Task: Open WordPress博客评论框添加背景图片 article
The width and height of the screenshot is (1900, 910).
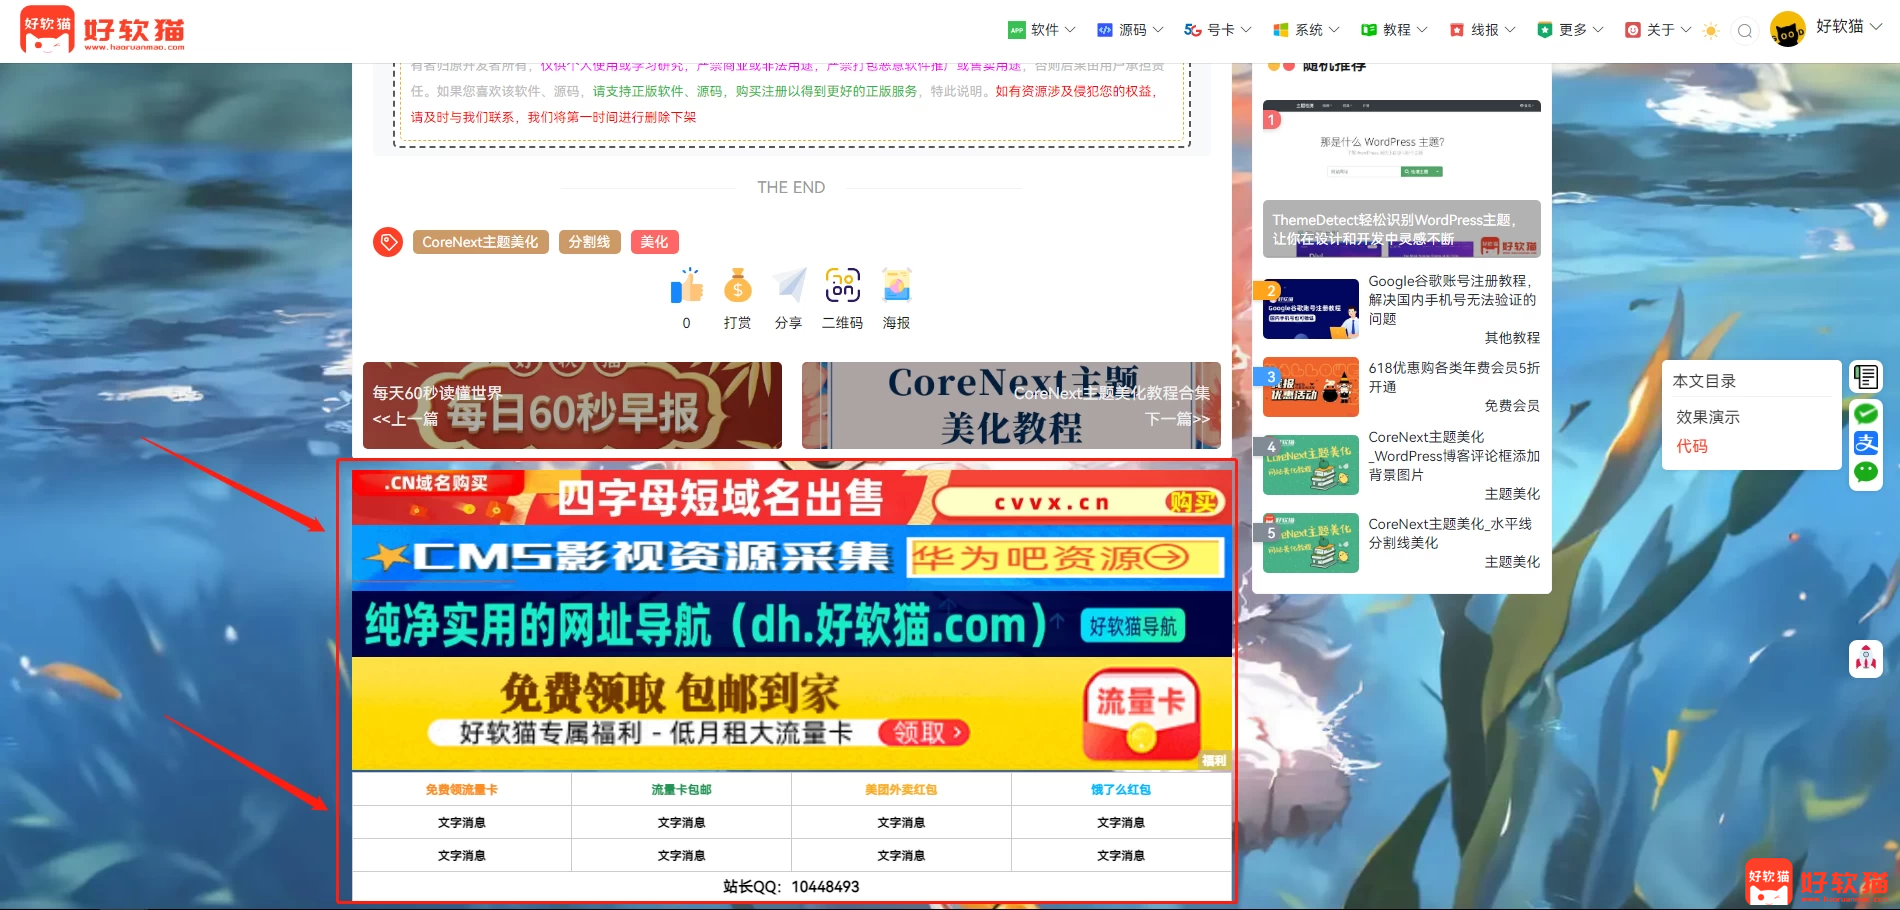Action: click(x=1454, y=456)
